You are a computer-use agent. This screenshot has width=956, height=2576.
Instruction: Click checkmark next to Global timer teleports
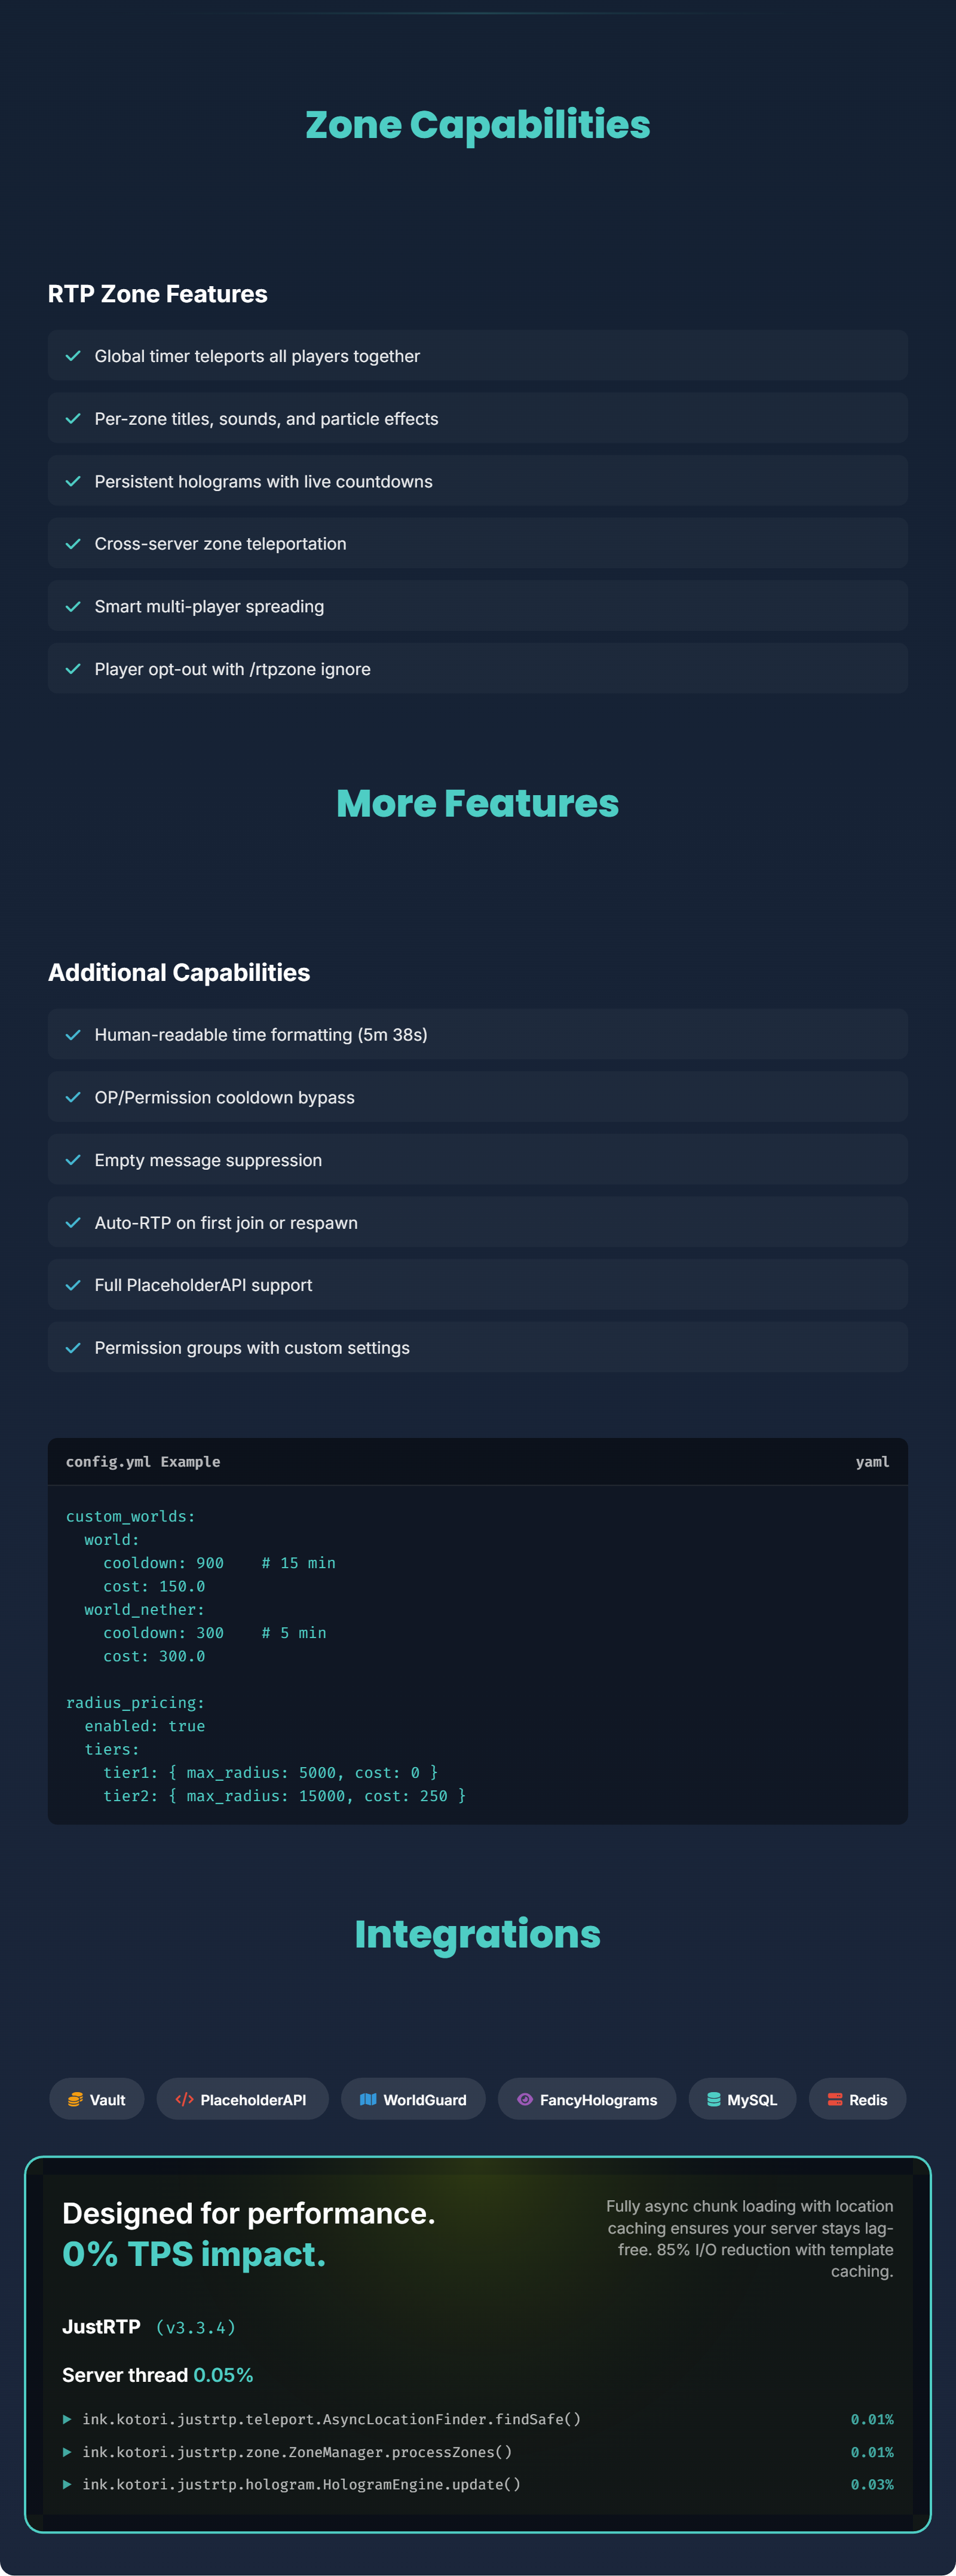pos(73,356)
